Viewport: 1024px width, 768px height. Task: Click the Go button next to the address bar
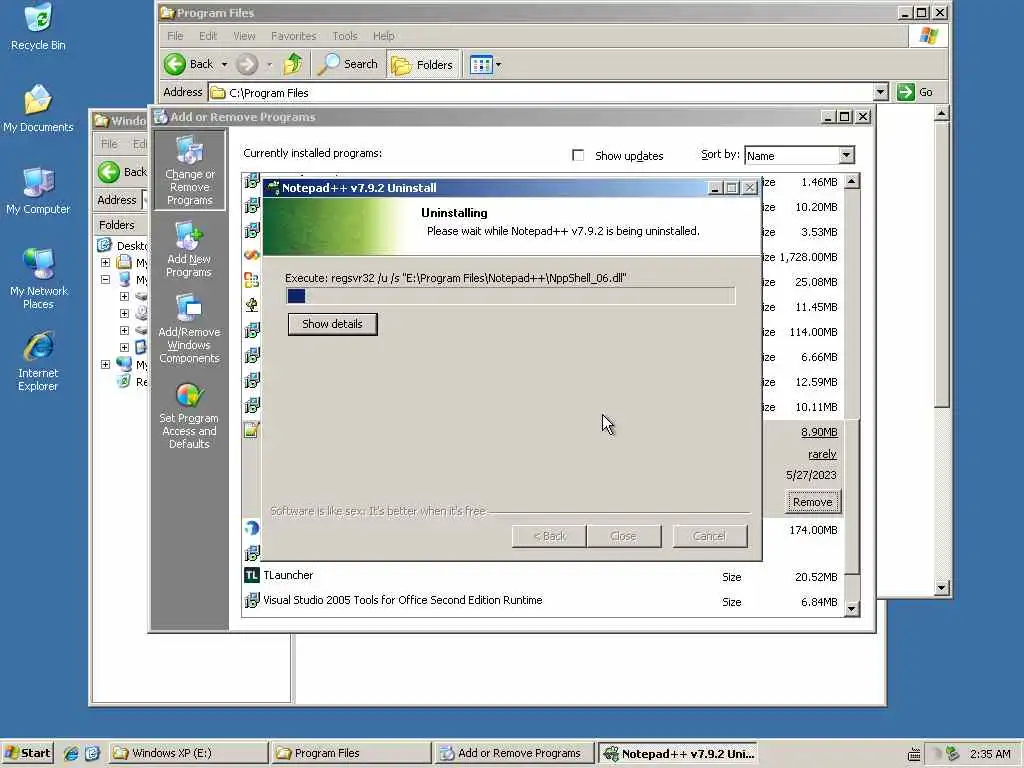tap(916, 92)
